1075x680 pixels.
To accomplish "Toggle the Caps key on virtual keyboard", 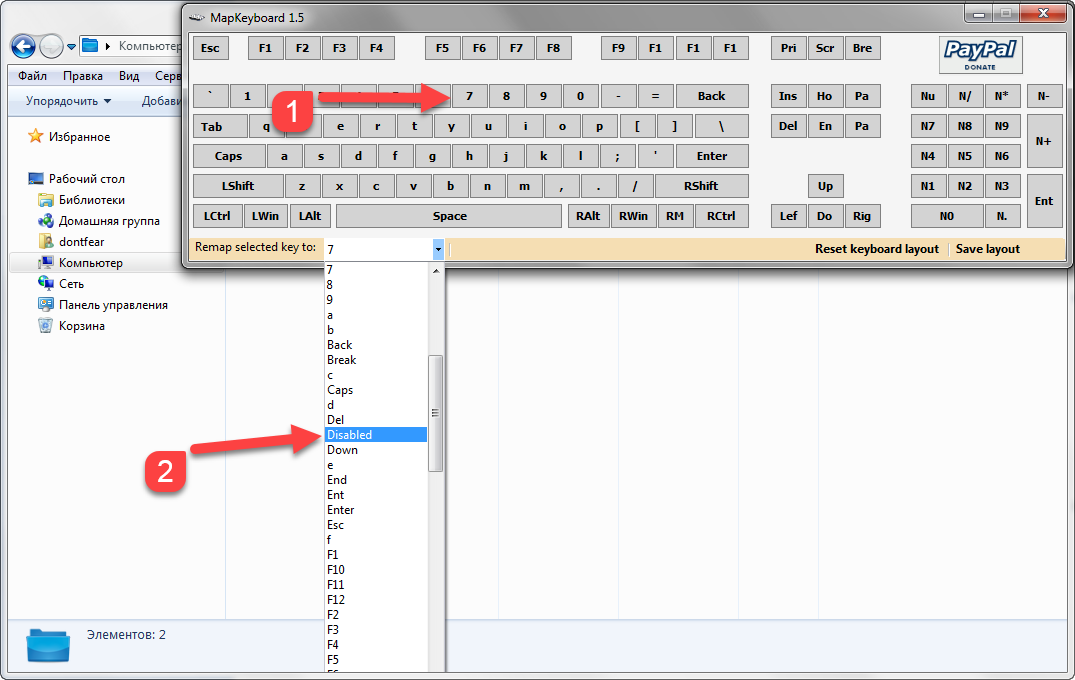I will [228, 156].
